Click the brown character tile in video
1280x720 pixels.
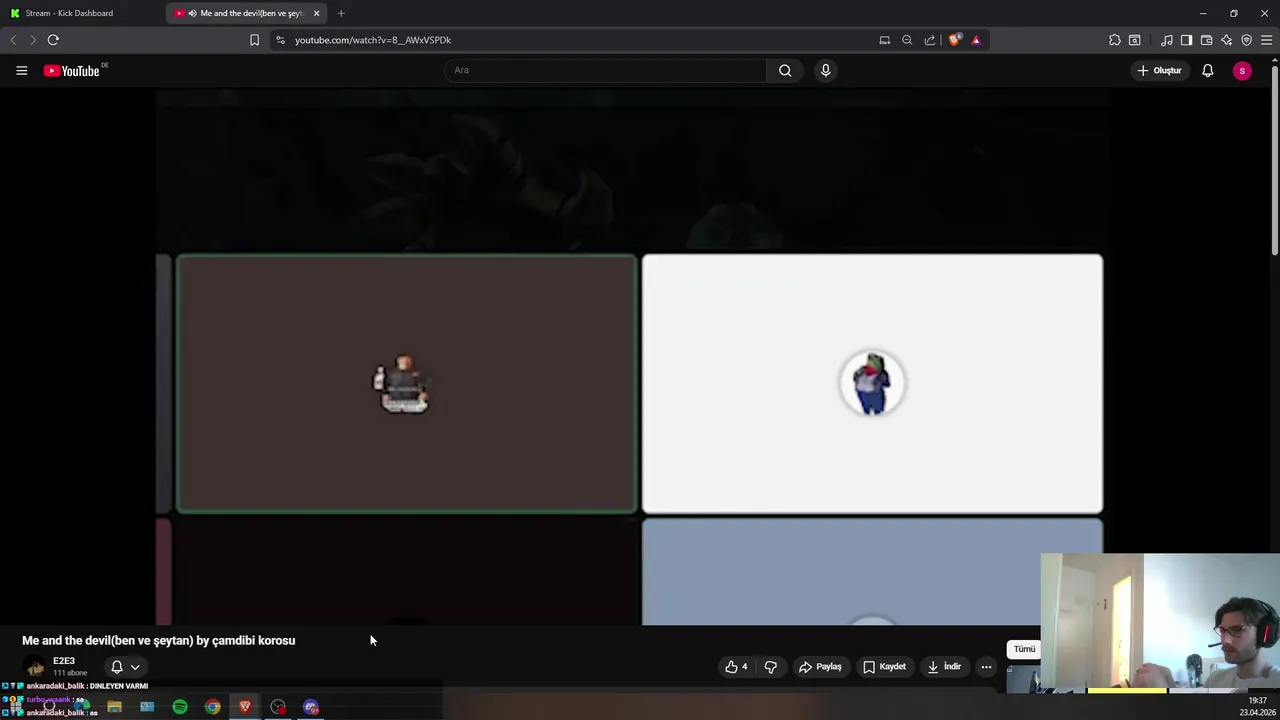[406, 384]
